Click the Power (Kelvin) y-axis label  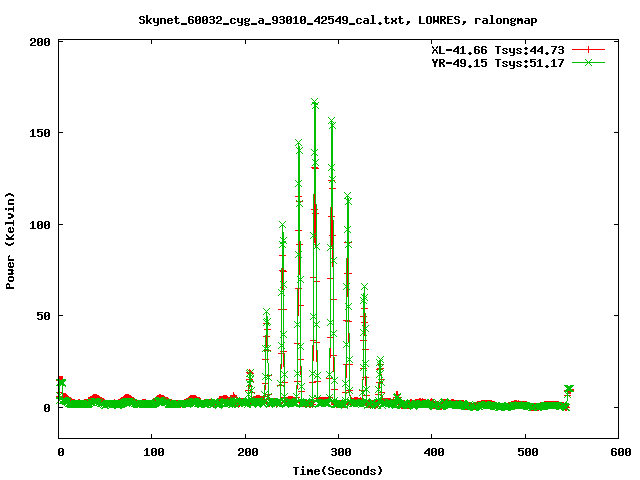pos(10,241)
